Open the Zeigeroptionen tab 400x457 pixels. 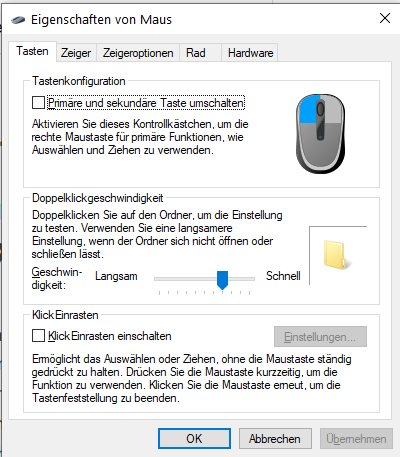[x=138, y=53]
